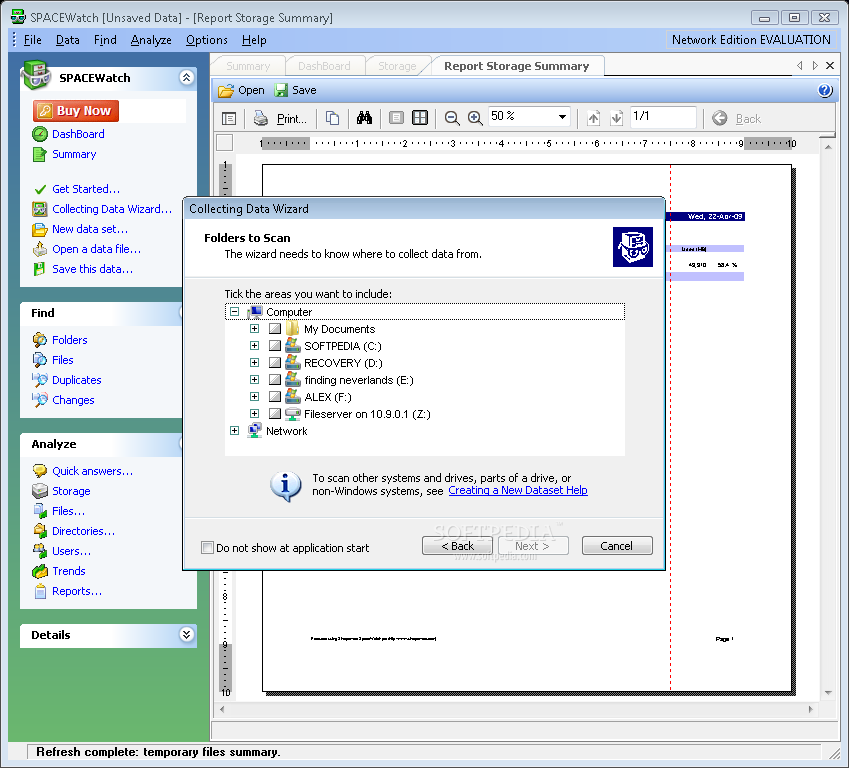Click Open a data file in sidebar
The height and width of the screenshot is (768, 849).
coord(96,249)
